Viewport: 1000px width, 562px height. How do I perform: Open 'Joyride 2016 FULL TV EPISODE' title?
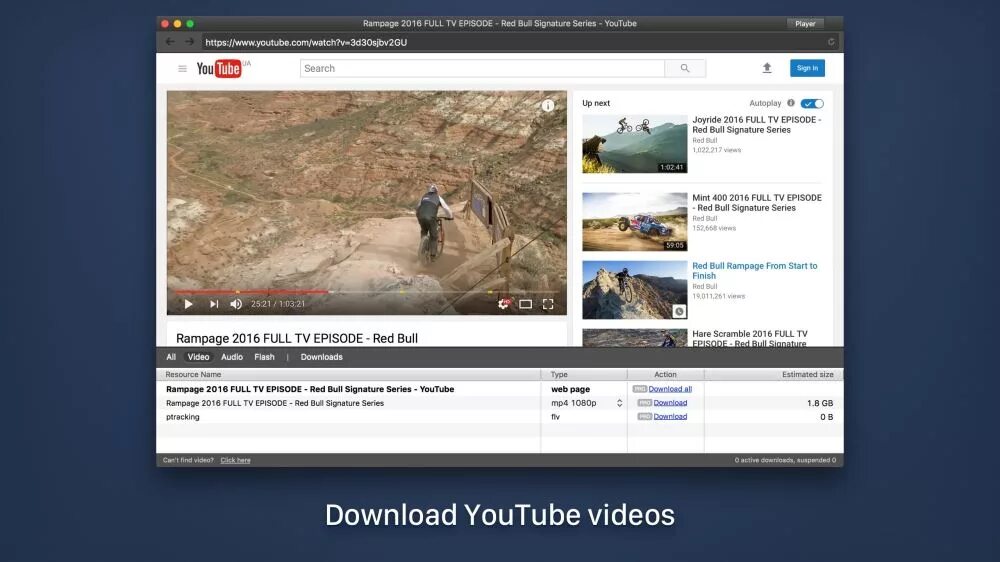tap(756, 124)
